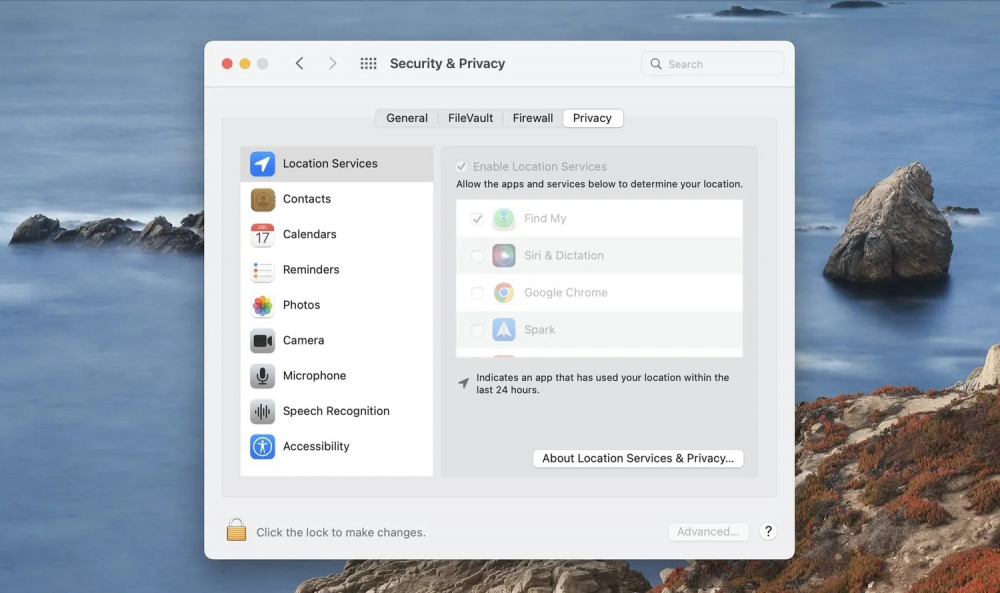Switch to the General tab

tap(407, 118)
